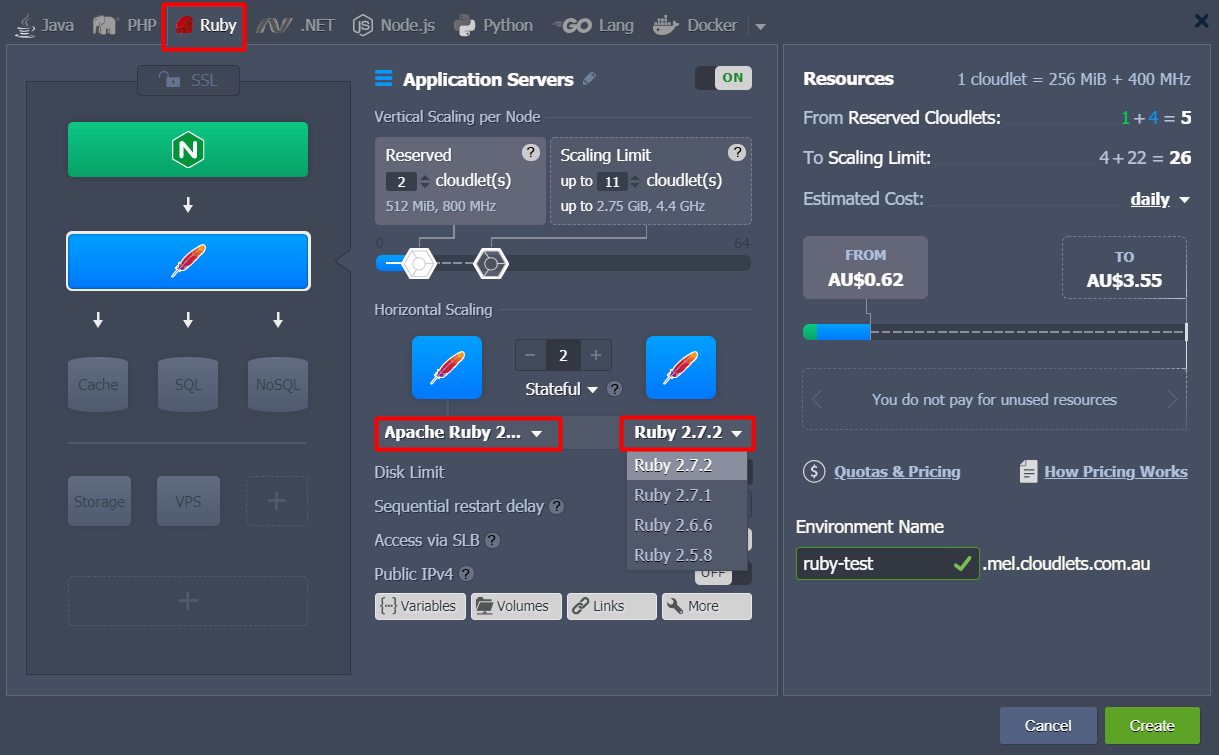
Task: Click the FROM AU$0.62 cost box
Action: click(865, 268)
